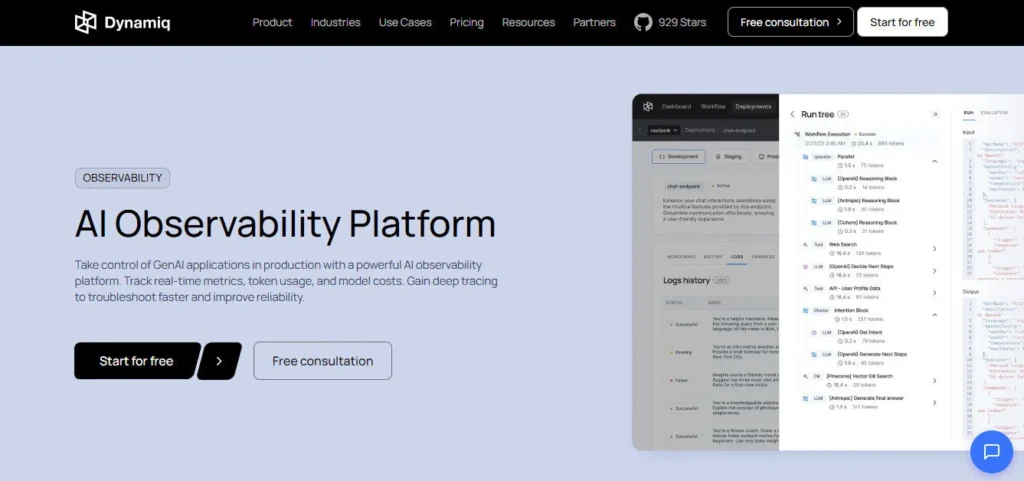Expand the Vector DB Search row

pyautogui.click(x=935, y=380)
